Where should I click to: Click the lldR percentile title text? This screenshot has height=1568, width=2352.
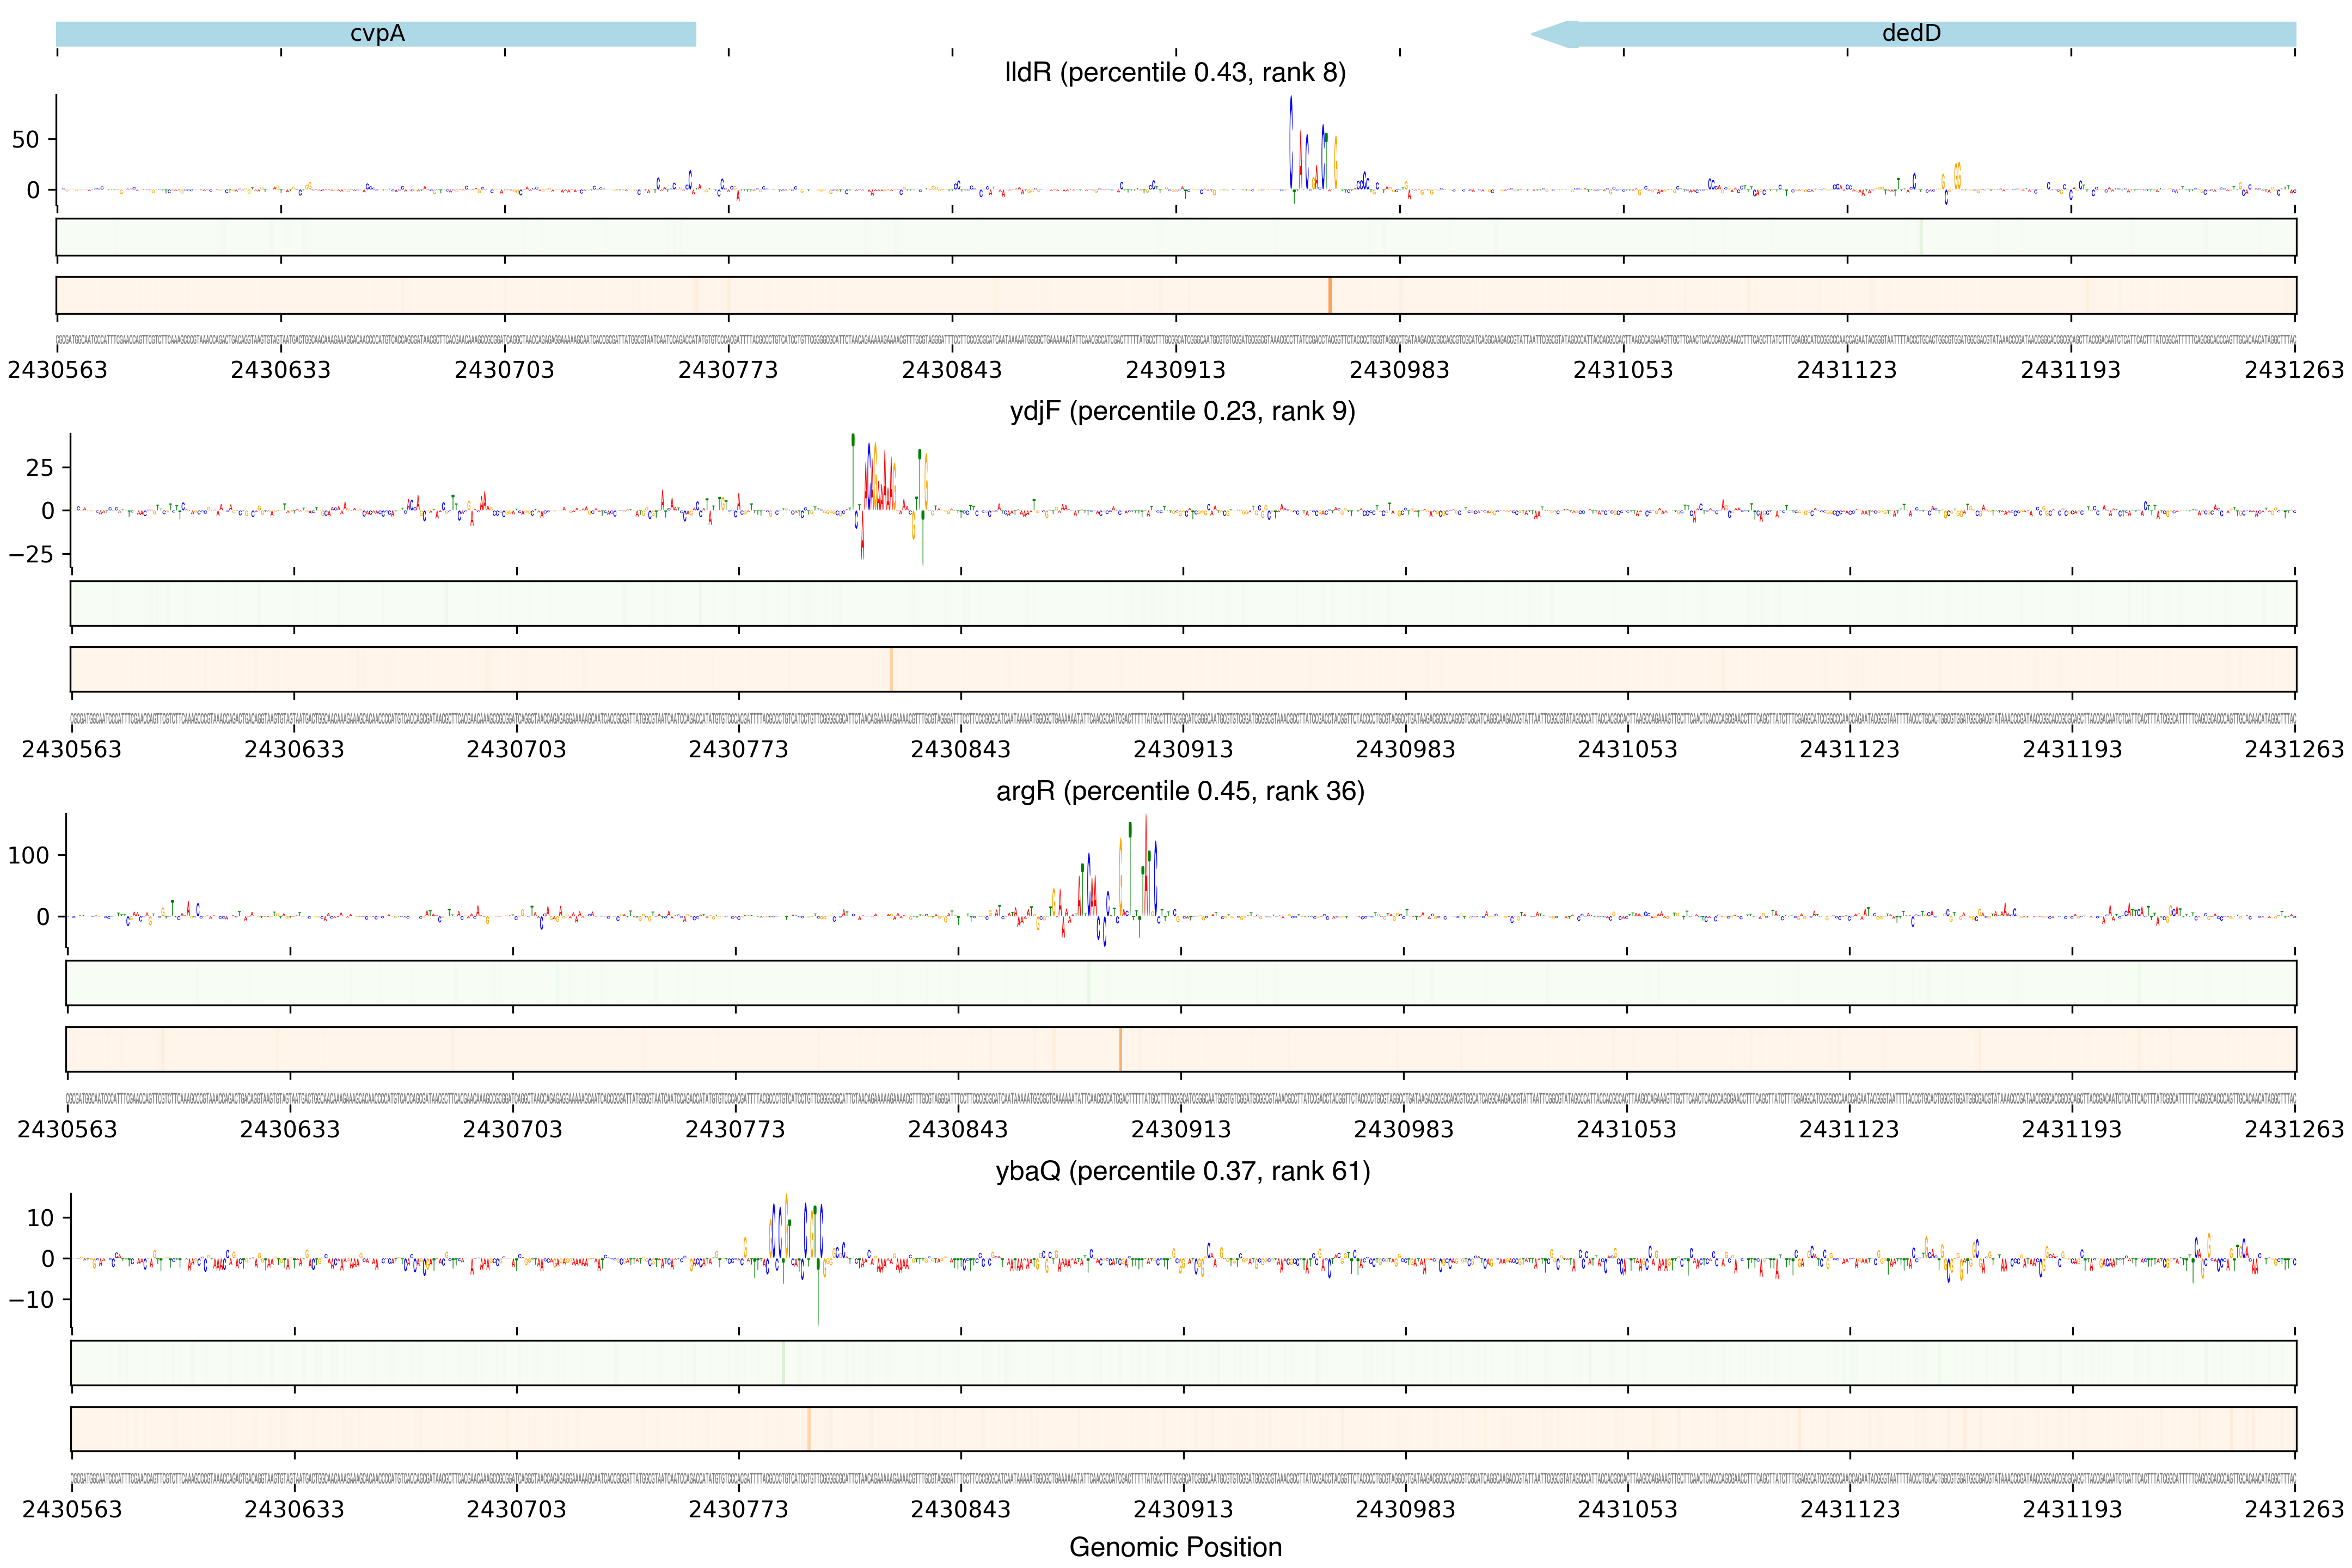(x=1175, y=73)
